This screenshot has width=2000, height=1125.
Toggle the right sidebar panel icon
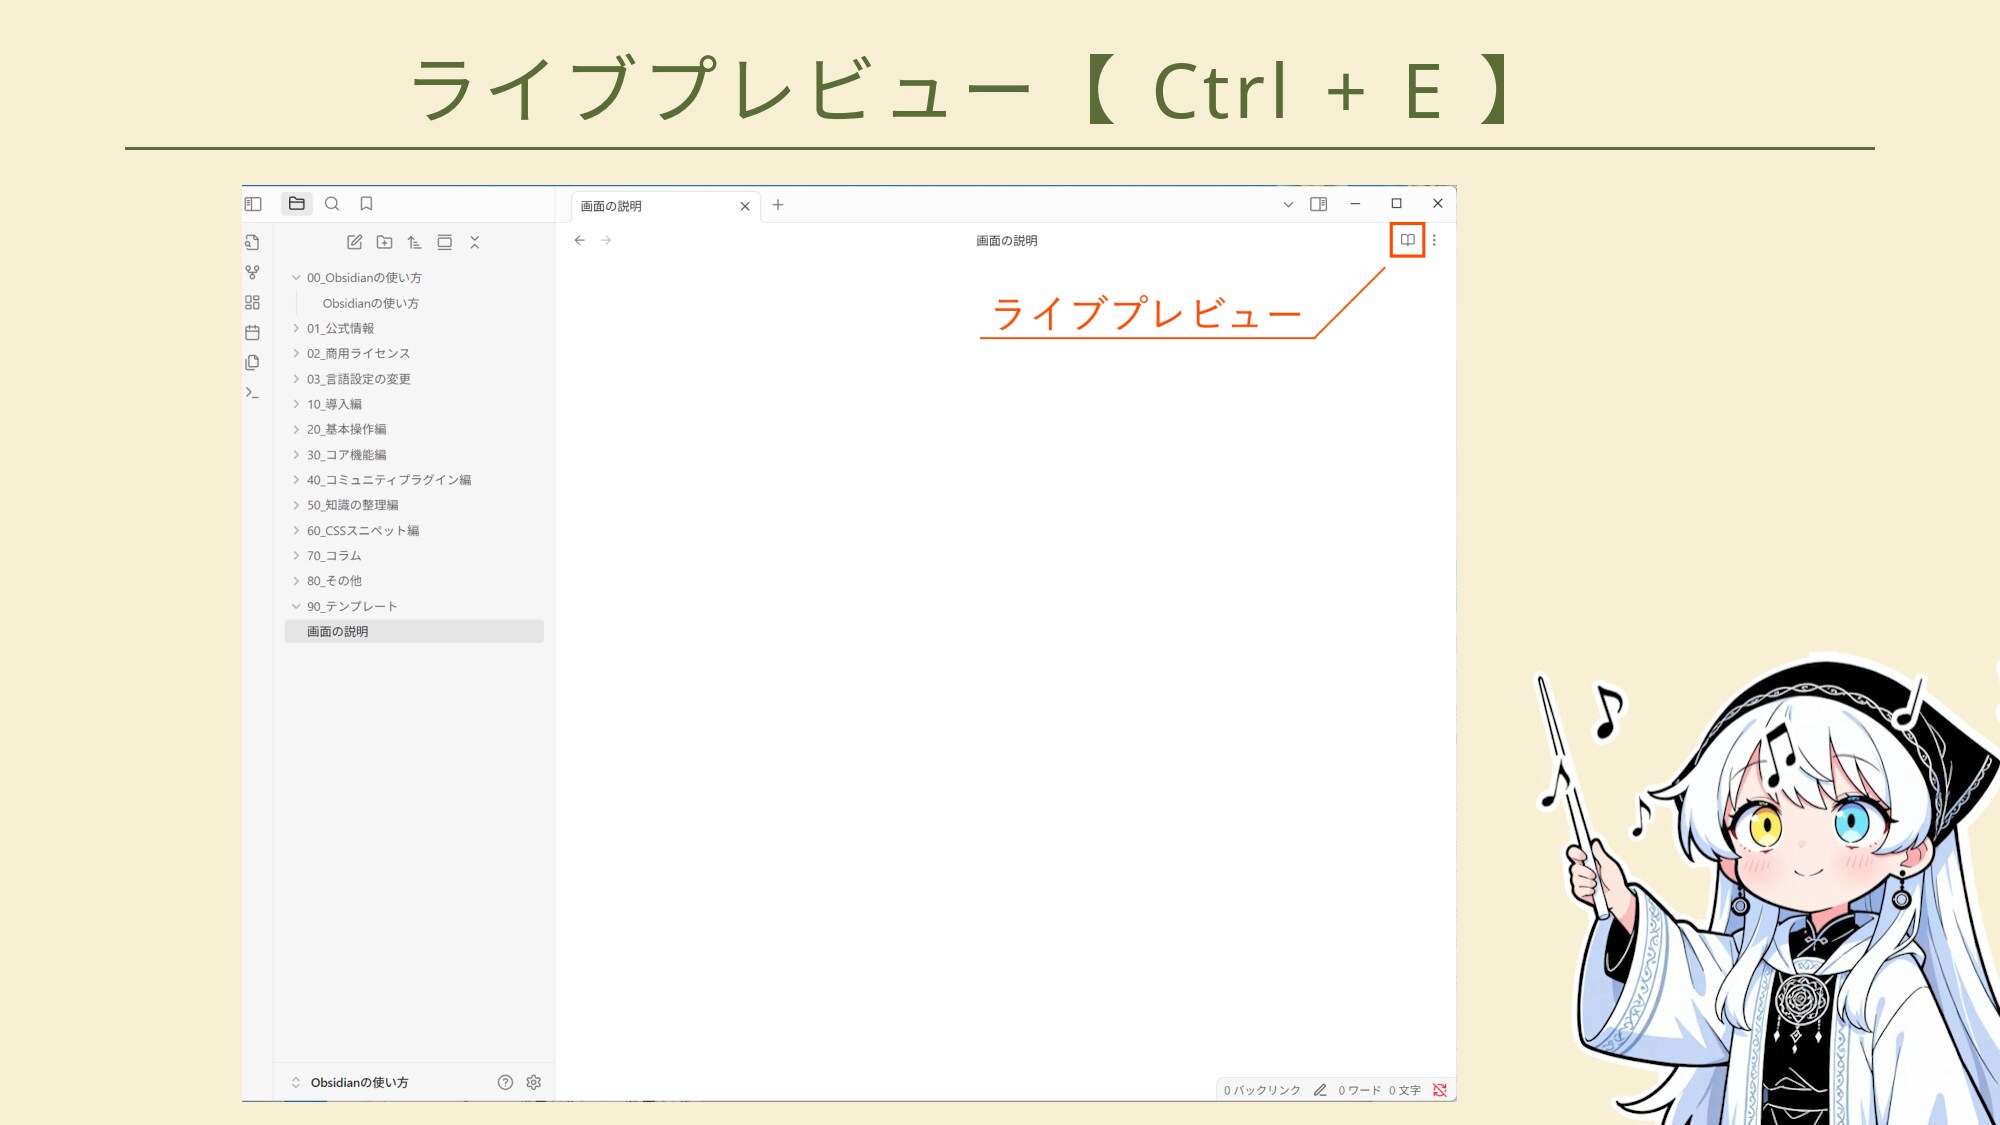[x=1318, y=204]
